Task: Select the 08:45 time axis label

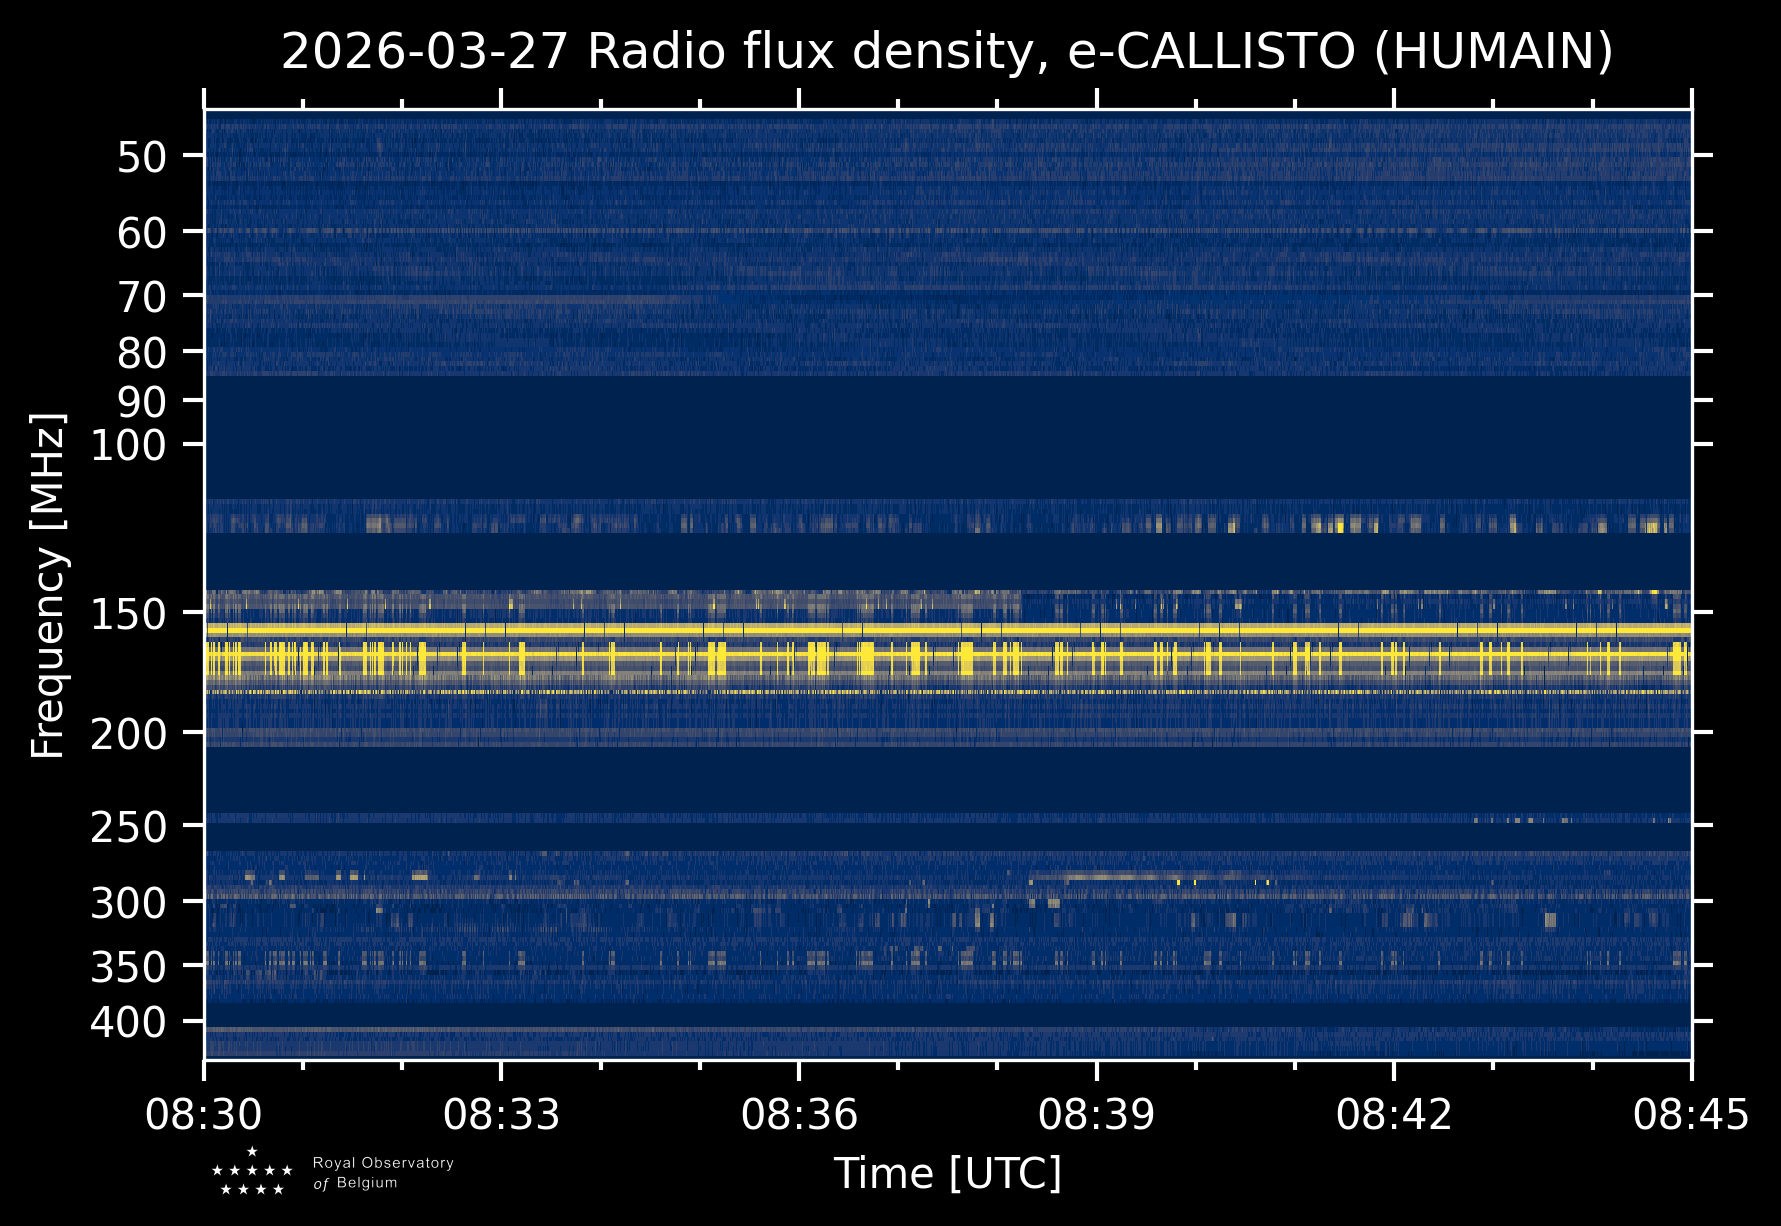Action: pyautogui.click(x=1691, y=1114)
